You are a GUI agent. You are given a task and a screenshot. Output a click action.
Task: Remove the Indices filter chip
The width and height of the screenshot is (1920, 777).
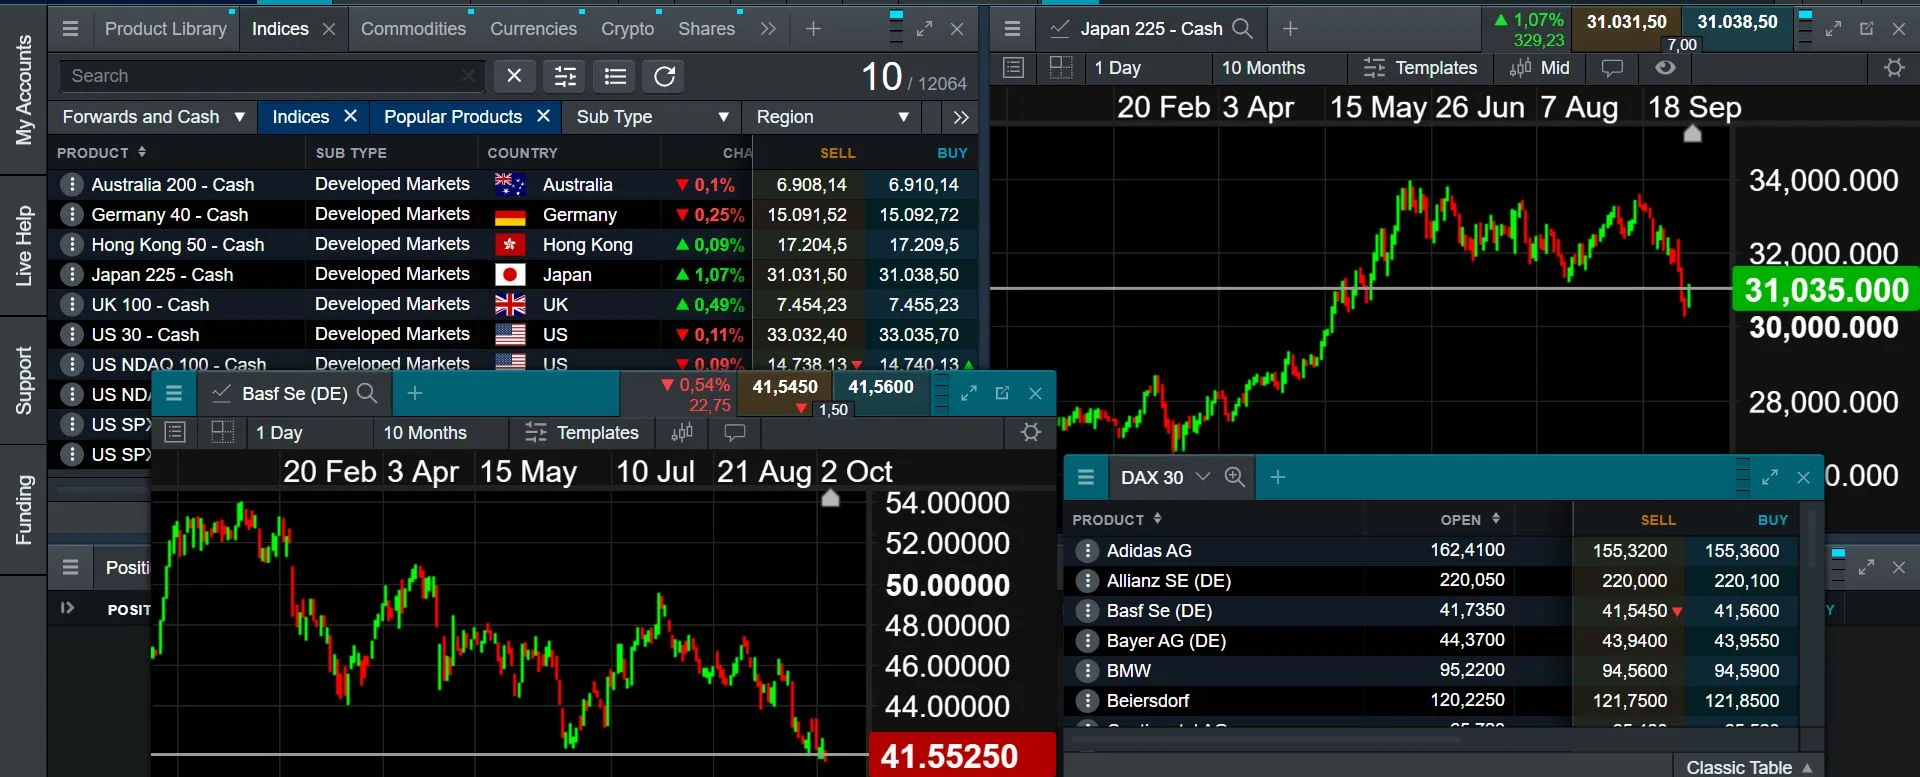click(350, 116)
